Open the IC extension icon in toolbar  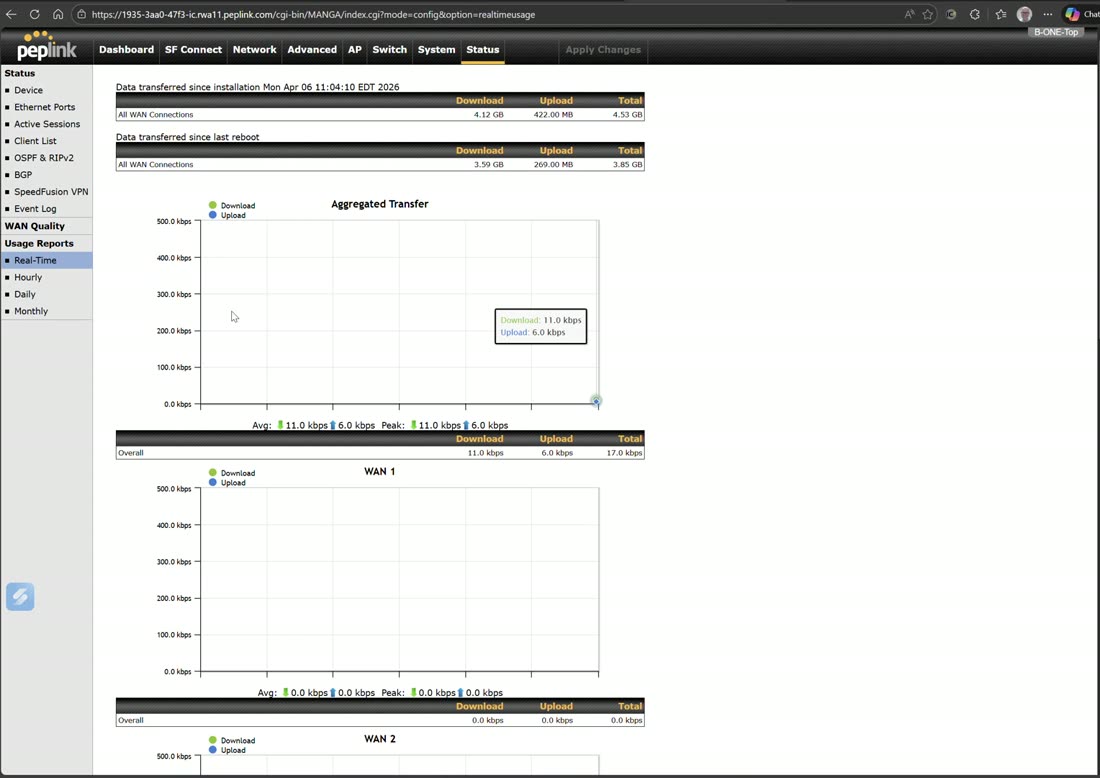[951, 14]
